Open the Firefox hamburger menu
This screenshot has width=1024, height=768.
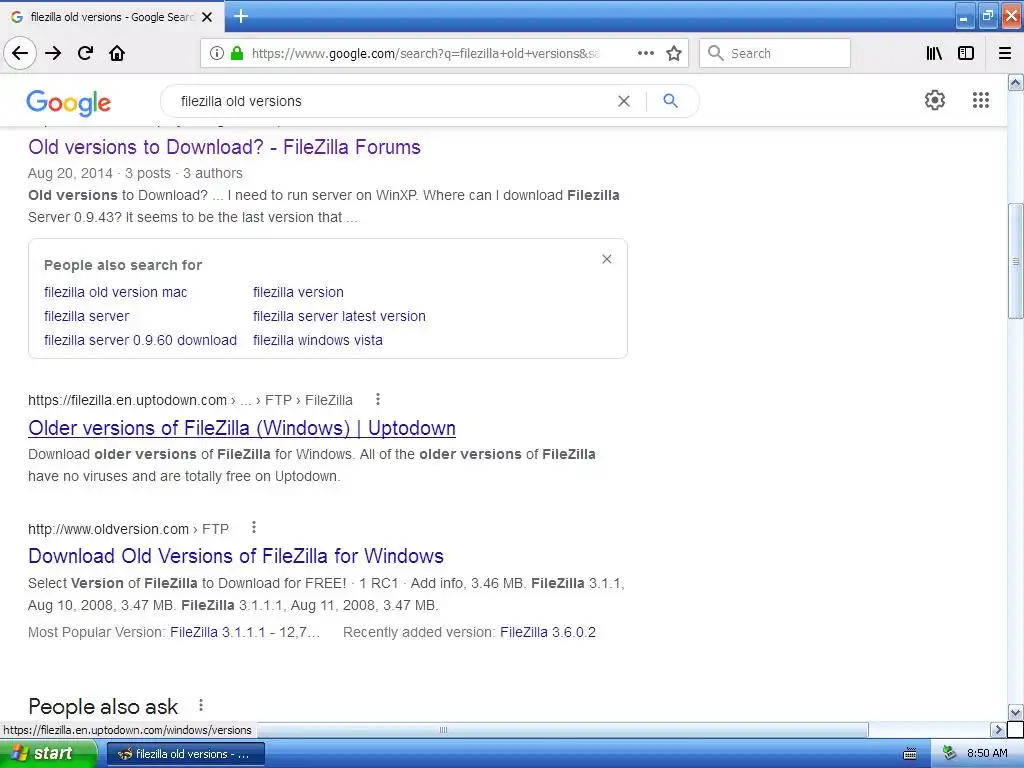pyautogui.click(x=1005, y=54)
